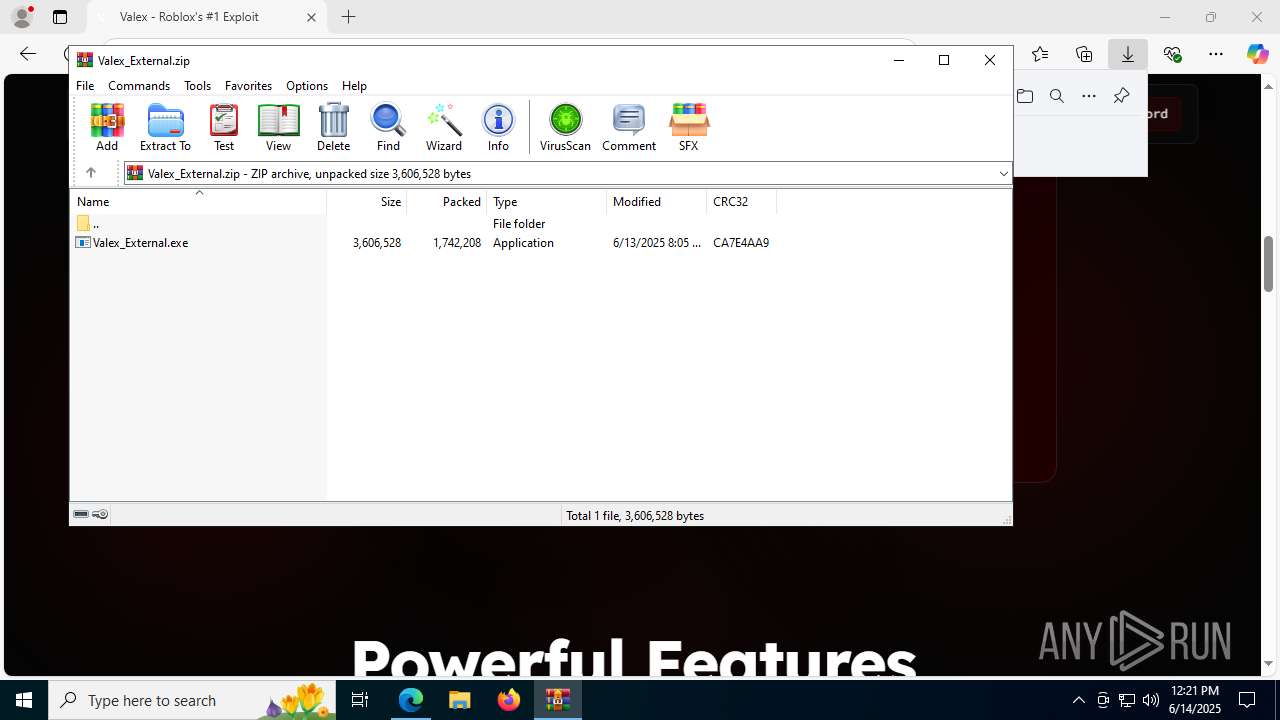Click the WinRAR window title bar icon
1280x720 pixels.
pos(85,60)
